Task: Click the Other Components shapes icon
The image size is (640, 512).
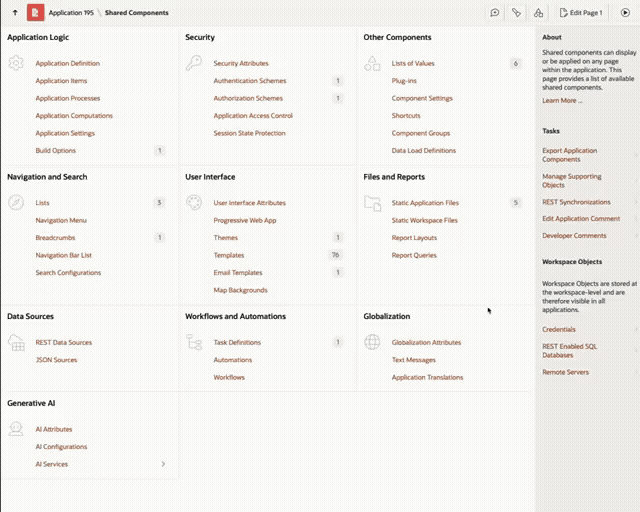Action: coord(372,63)
